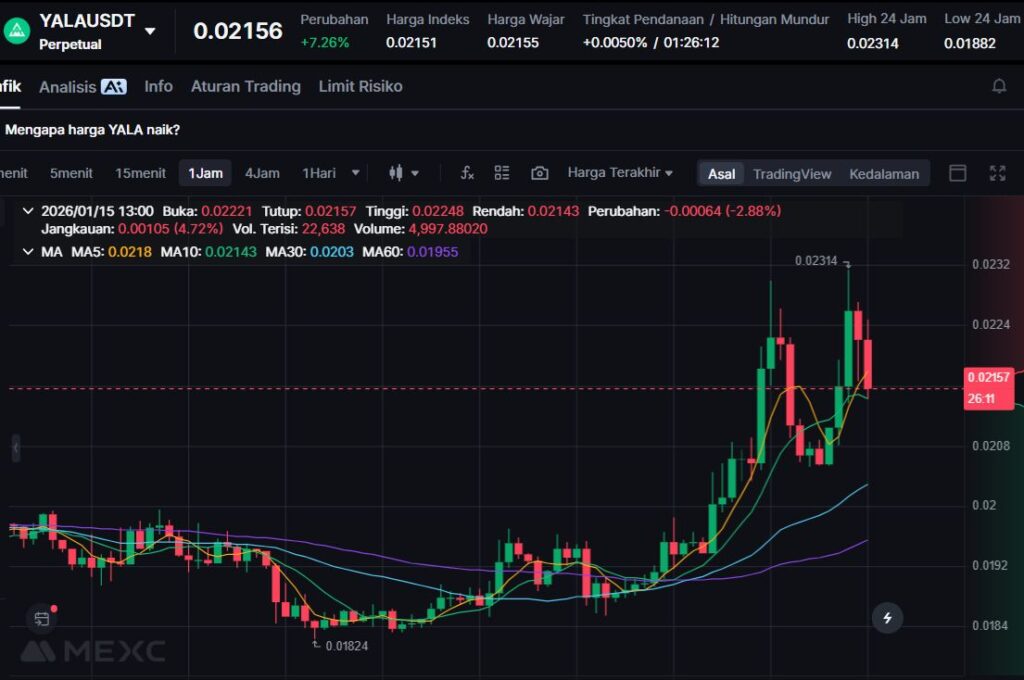Image resolution: width=1024 pixels, height=680 pixels.
Task: Collapse the MA indicator row
Action: [x=26, y=252]
